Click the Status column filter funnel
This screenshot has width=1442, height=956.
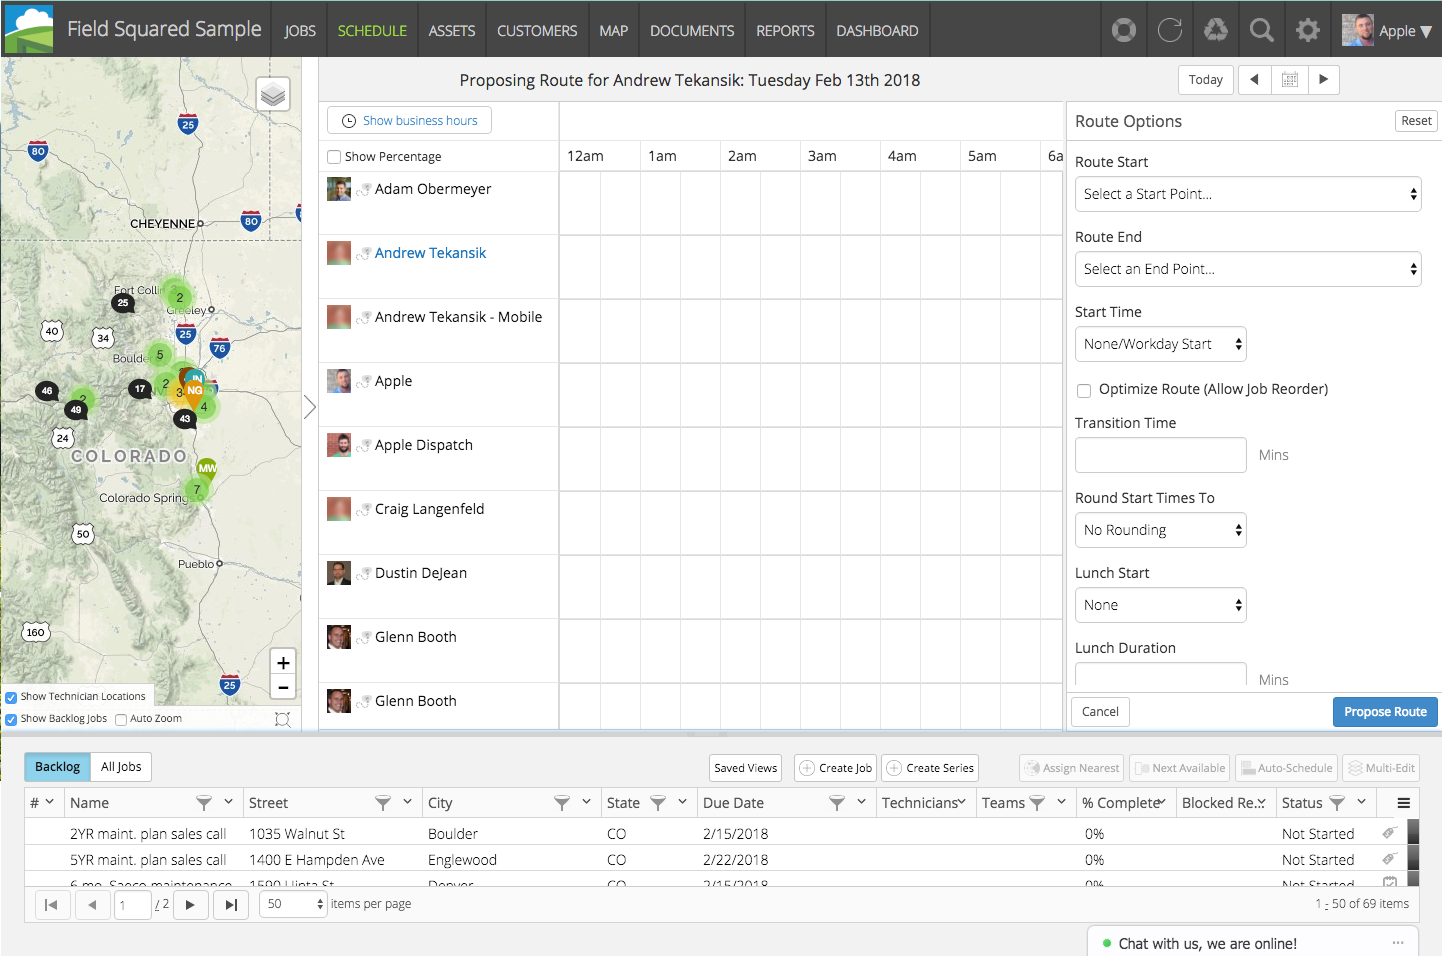[1337, 803]
